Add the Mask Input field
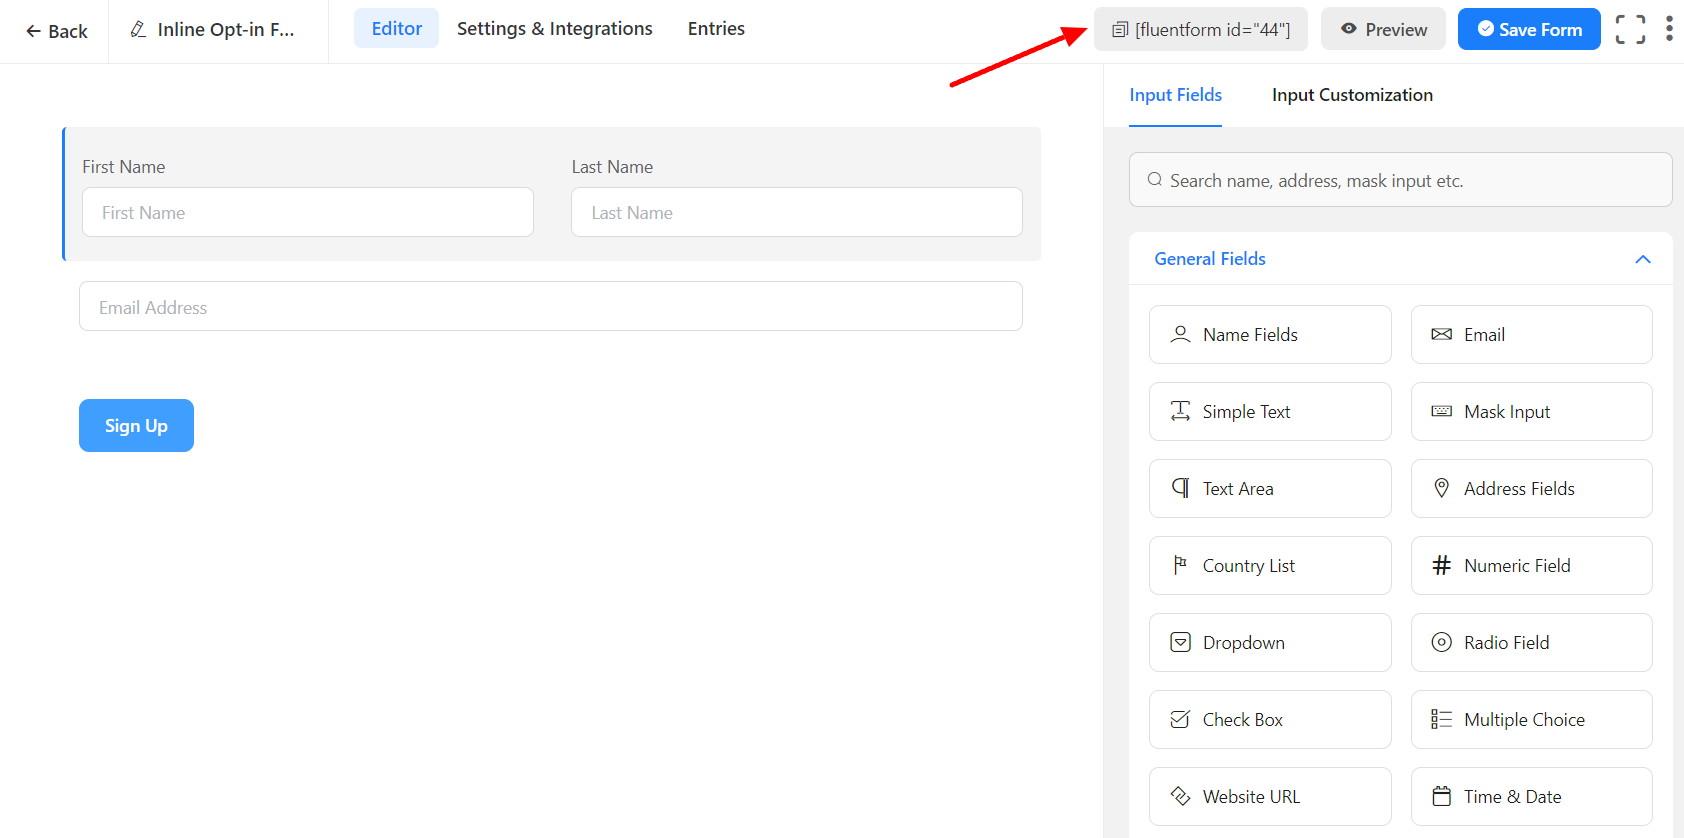Image resolution: width=1684 pixels, height=838 pixels. pos(1531,412)
